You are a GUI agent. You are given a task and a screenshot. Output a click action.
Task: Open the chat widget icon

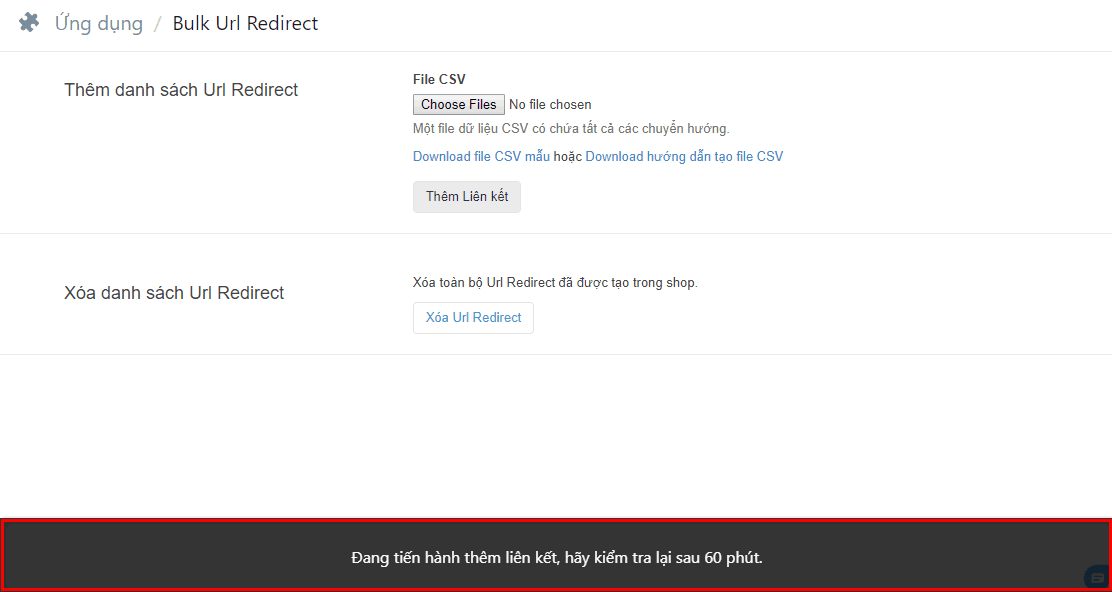click(1096, 577)
